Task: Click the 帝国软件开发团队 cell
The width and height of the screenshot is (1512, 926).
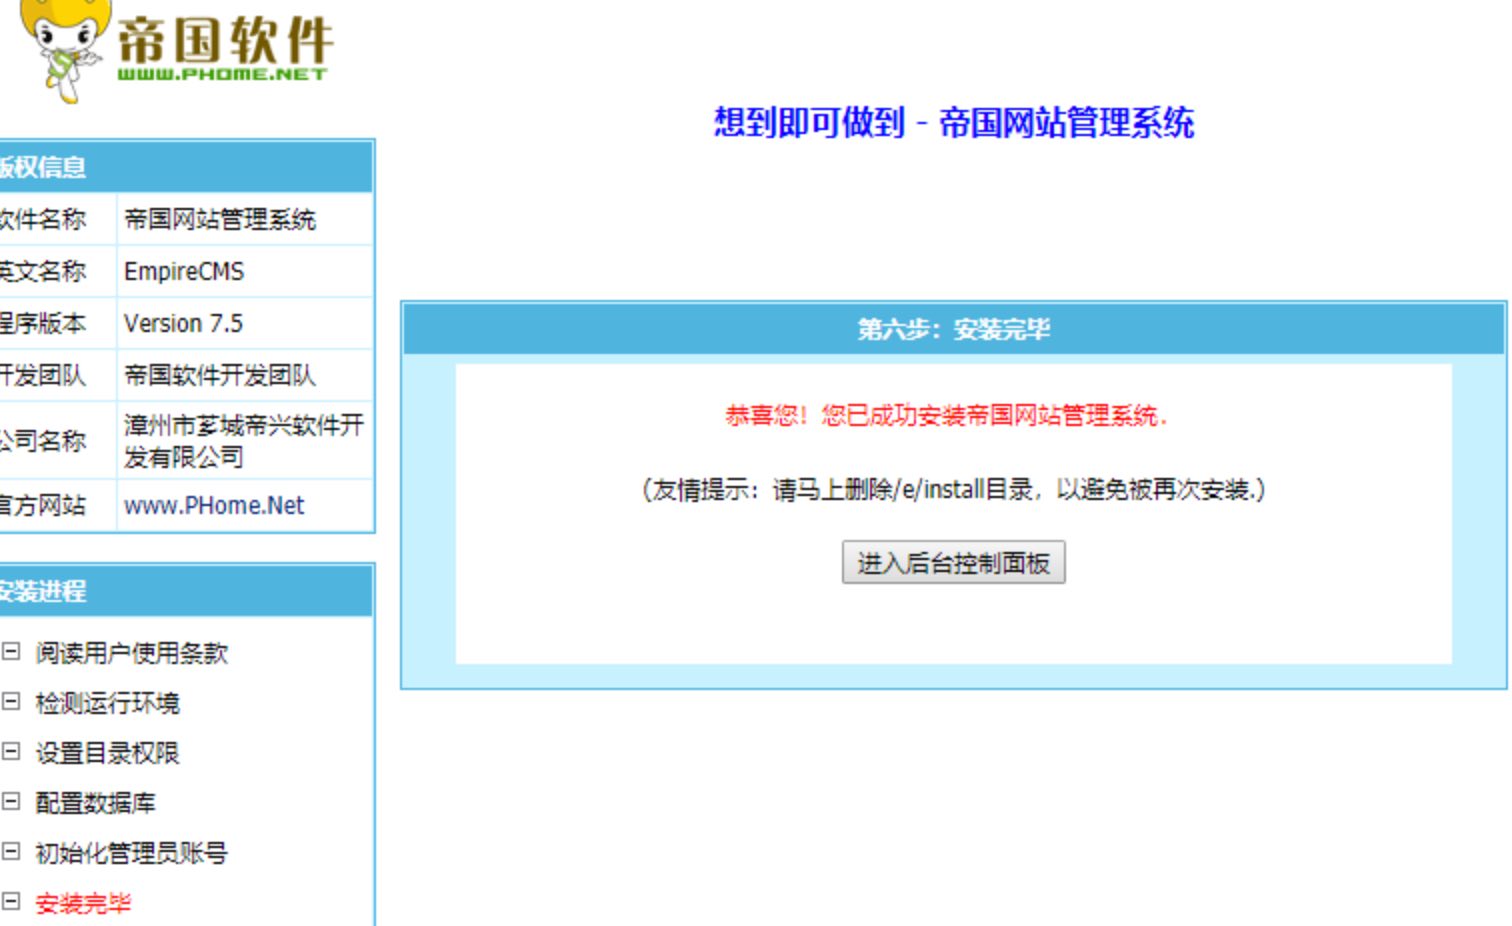Action: (245, 375)
